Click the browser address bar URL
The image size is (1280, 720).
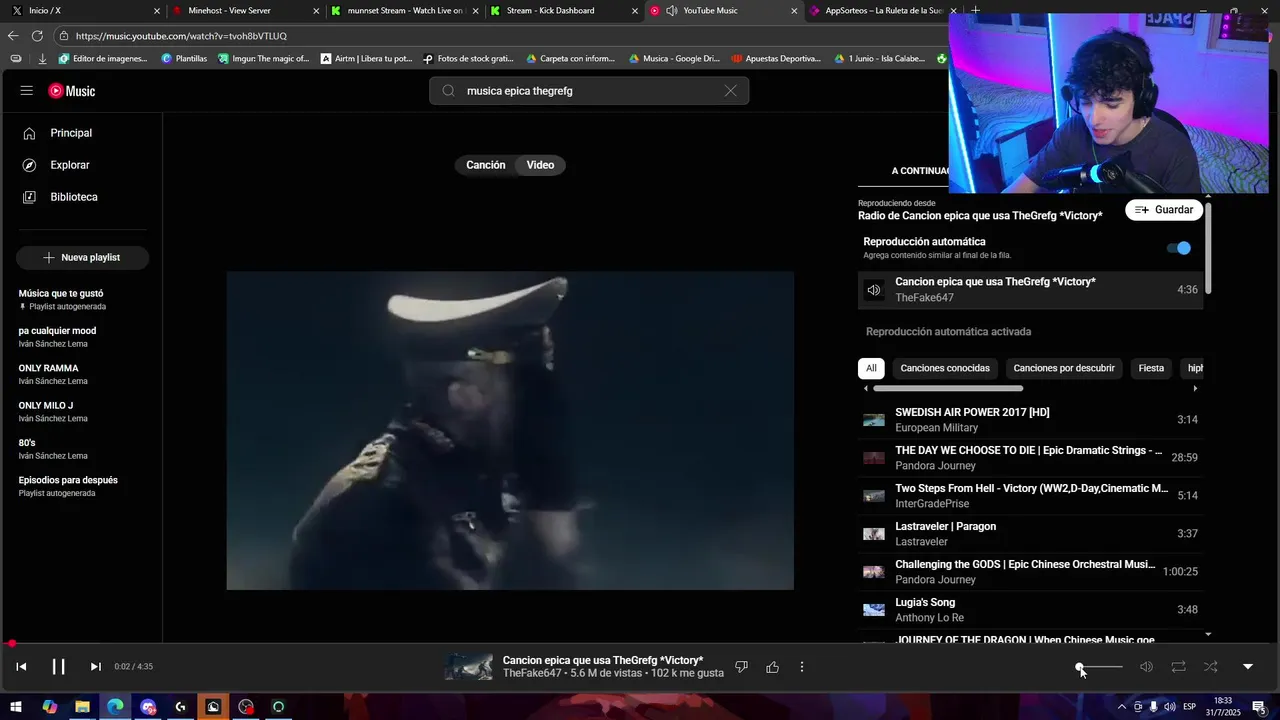point(181,36)
